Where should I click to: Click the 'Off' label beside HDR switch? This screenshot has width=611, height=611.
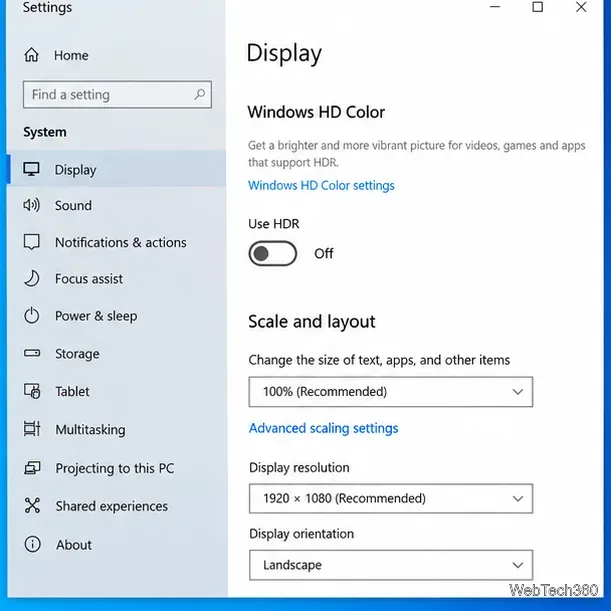324,253
